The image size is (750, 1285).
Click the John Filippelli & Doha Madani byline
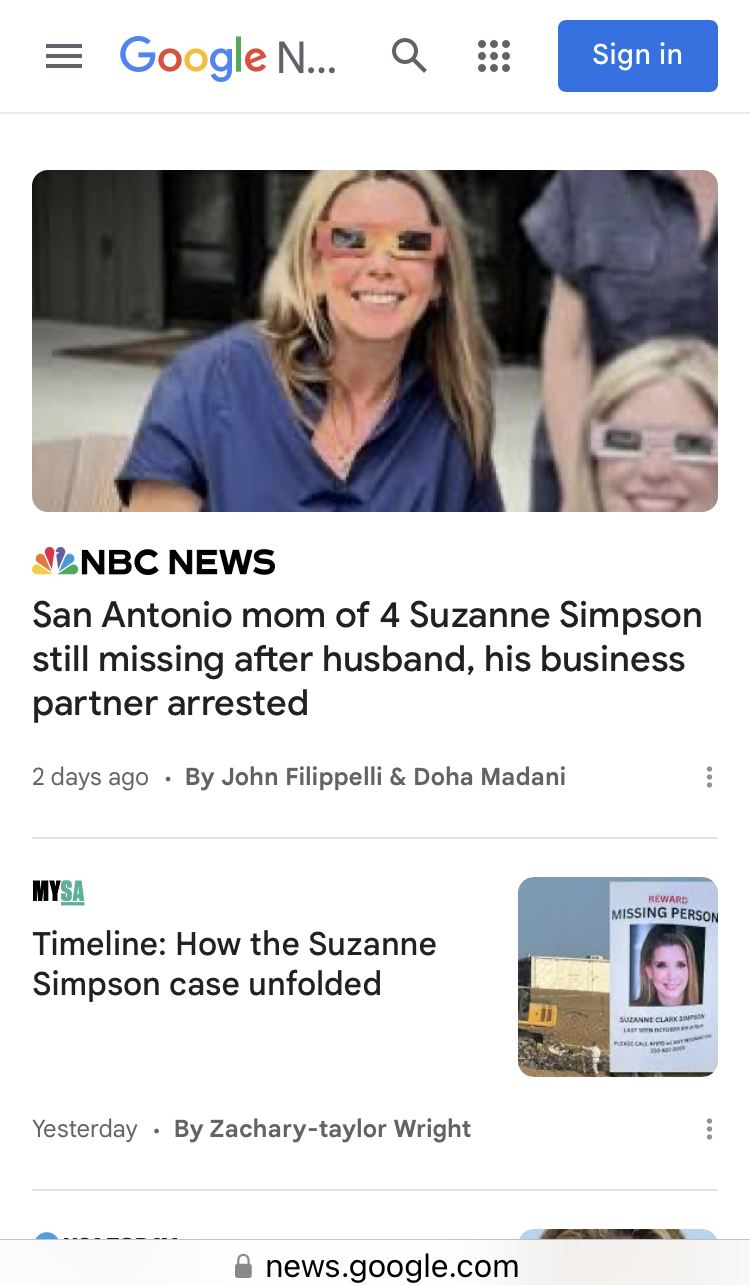(x=375, y=777)
